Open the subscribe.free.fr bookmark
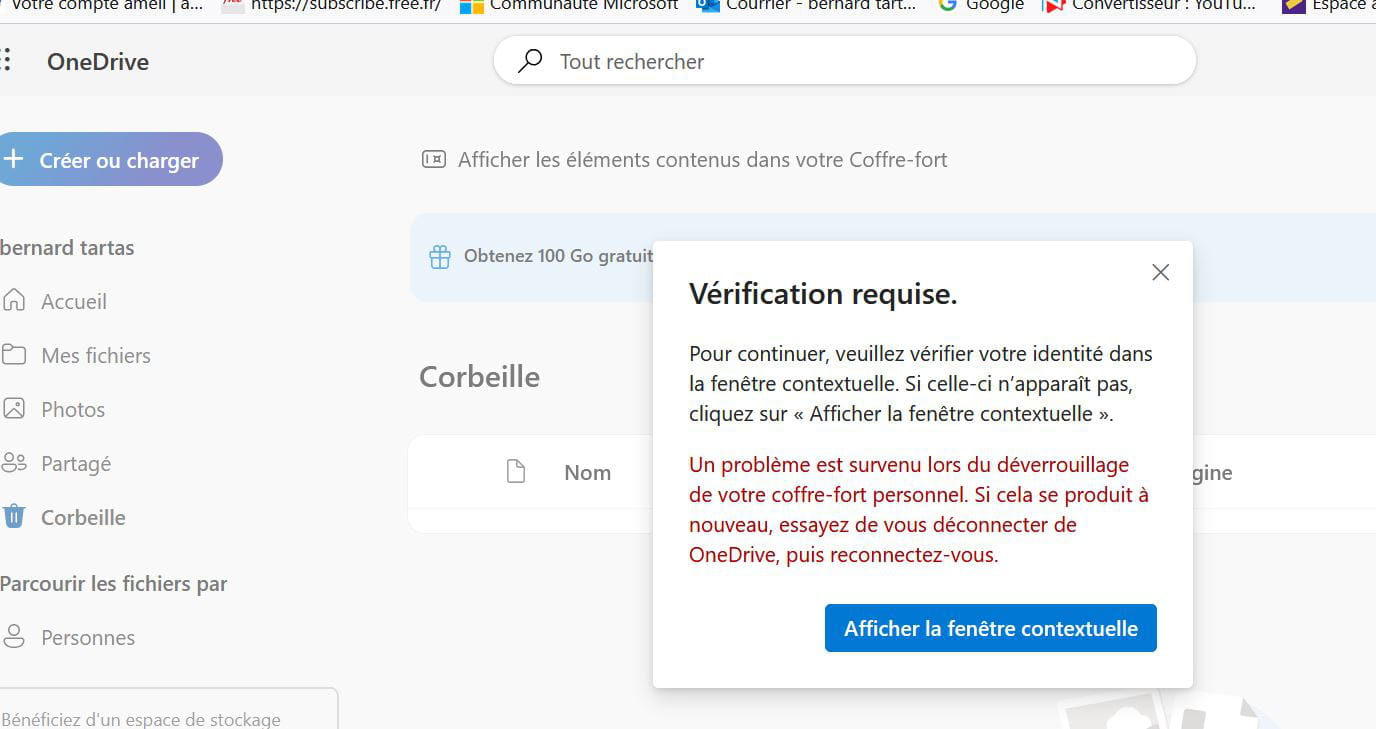 click(x=333, y=5)
